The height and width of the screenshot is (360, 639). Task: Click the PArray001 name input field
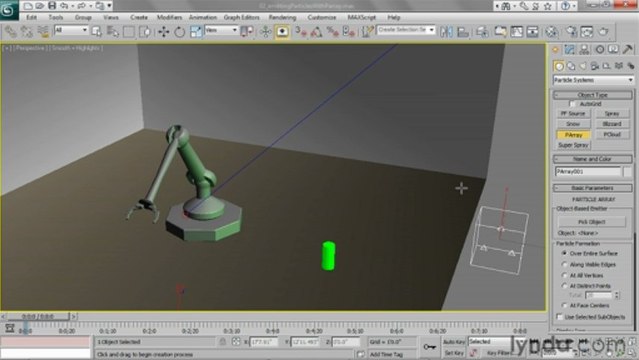pyautogui.click(x=588, y=172)
